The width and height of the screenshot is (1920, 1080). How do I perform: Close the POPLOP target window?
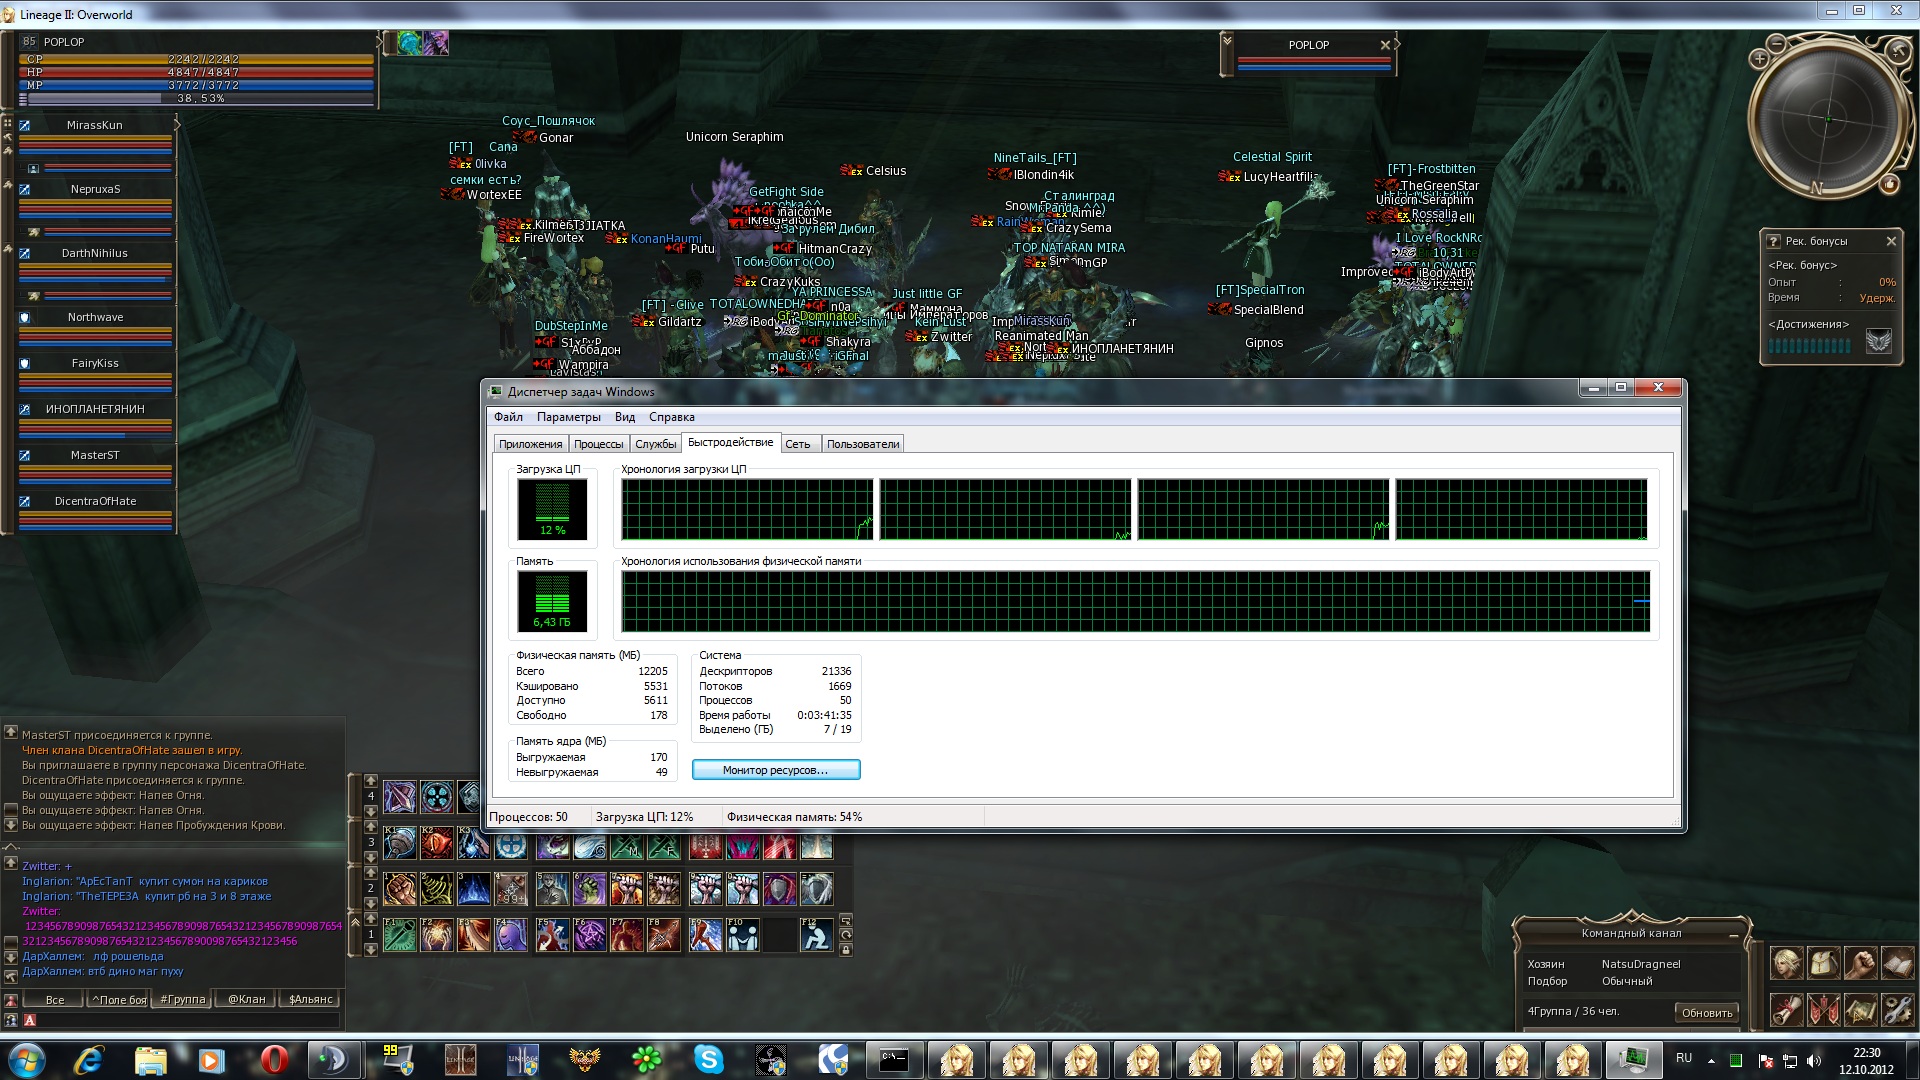tap(1385, 45)
